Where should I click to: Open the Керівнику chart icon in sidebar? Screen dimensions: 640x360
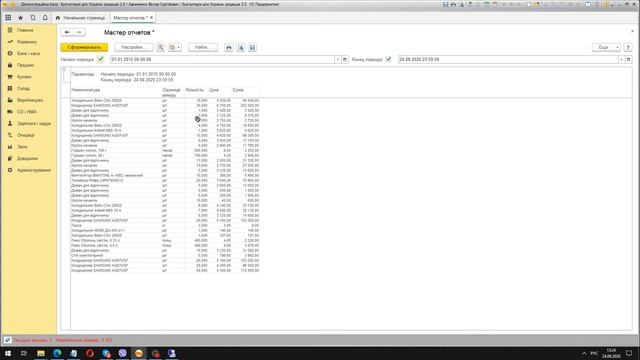[x=10, y=42]
